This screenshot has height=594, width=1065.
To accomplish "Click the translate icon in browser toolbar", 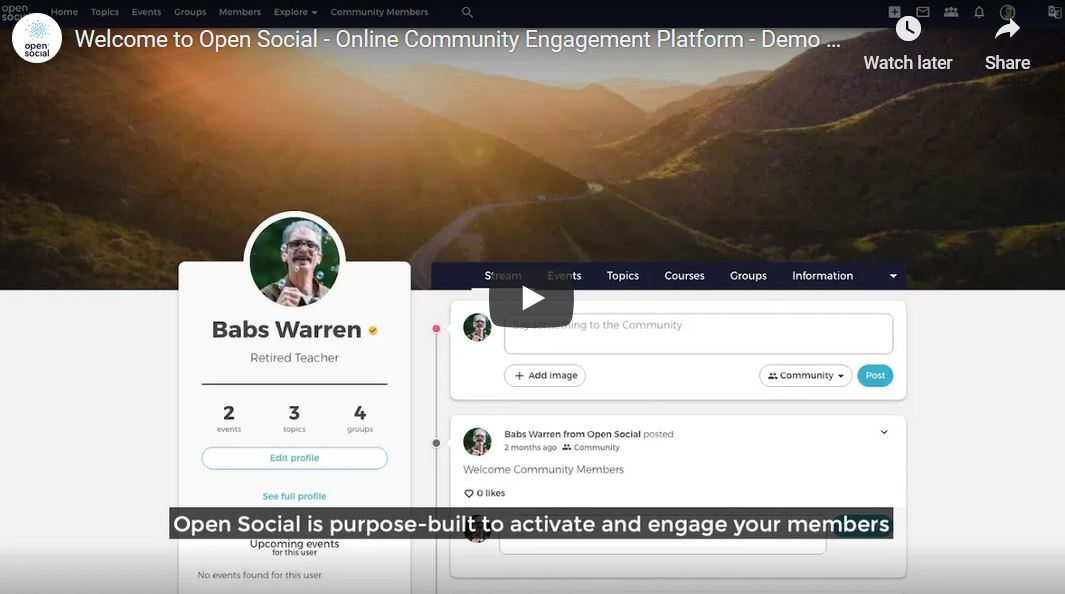I will click(x=1054, y=11).
